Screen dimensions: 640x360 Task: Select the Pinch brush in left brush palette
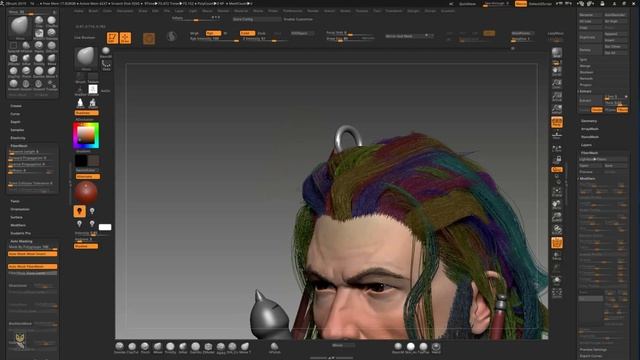click(26, 71)
